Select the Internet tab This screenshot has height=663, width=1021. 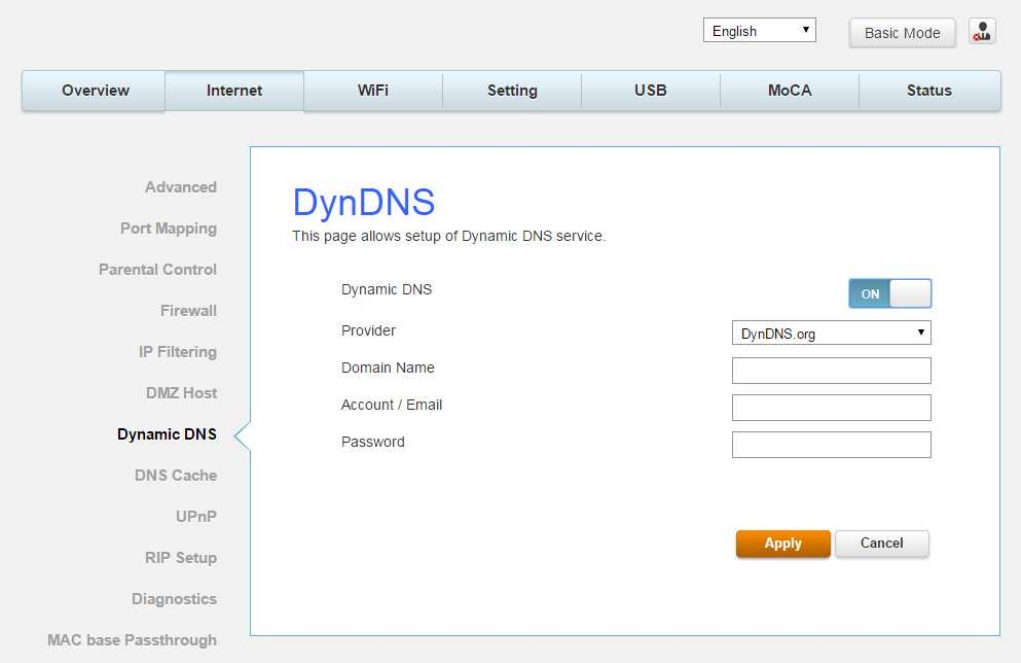[234, 91]
